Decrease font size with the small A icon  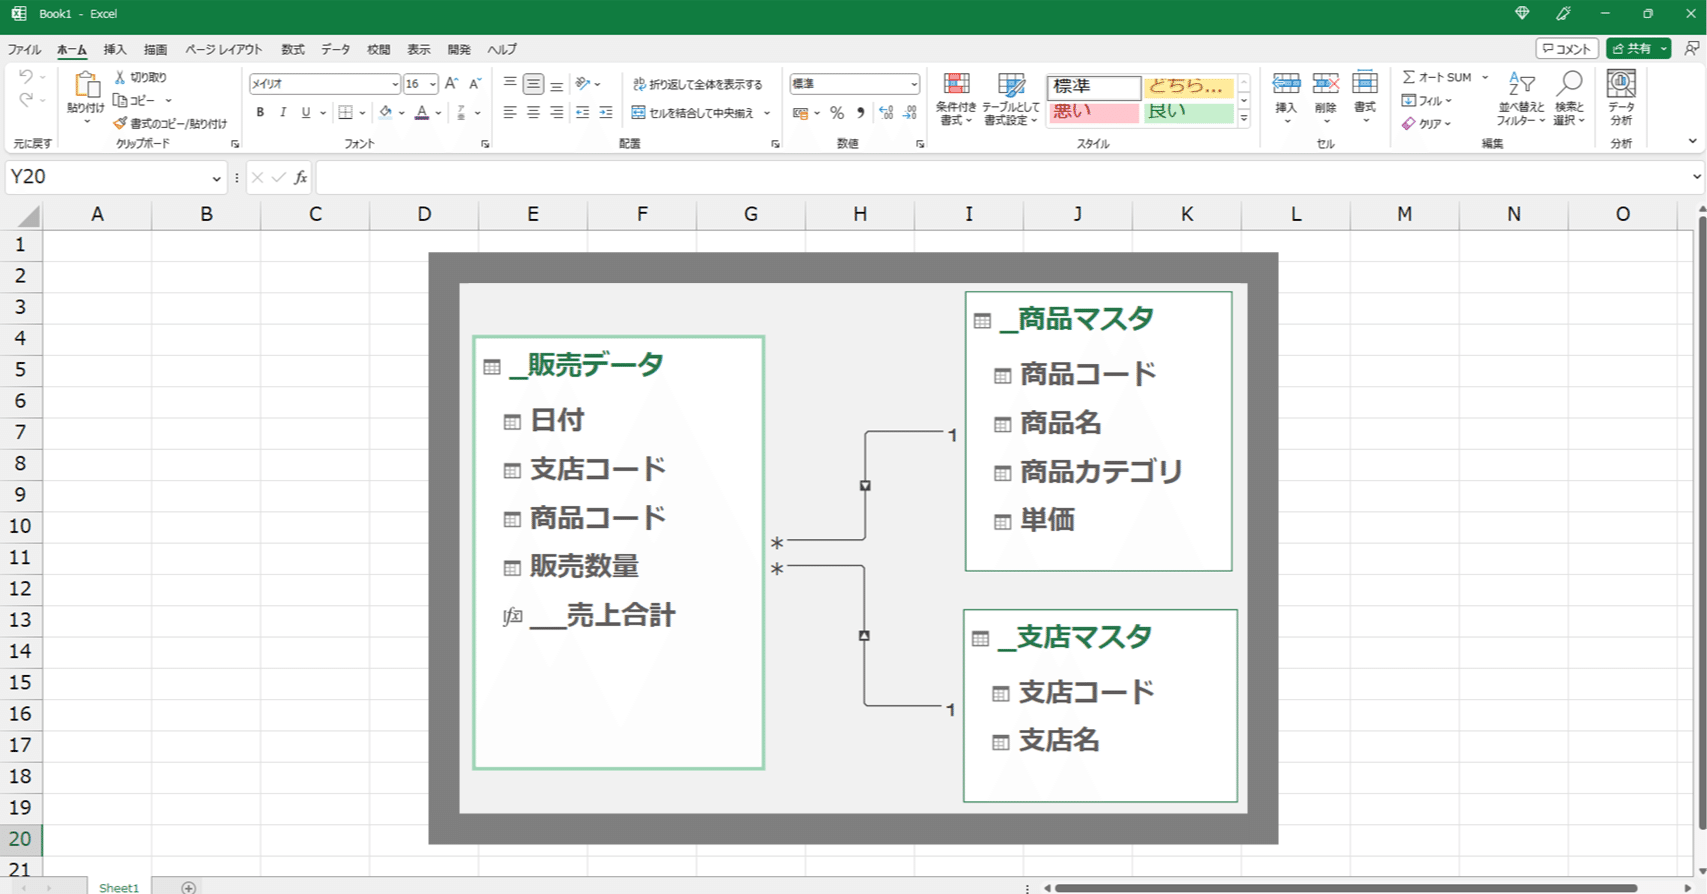475,84
